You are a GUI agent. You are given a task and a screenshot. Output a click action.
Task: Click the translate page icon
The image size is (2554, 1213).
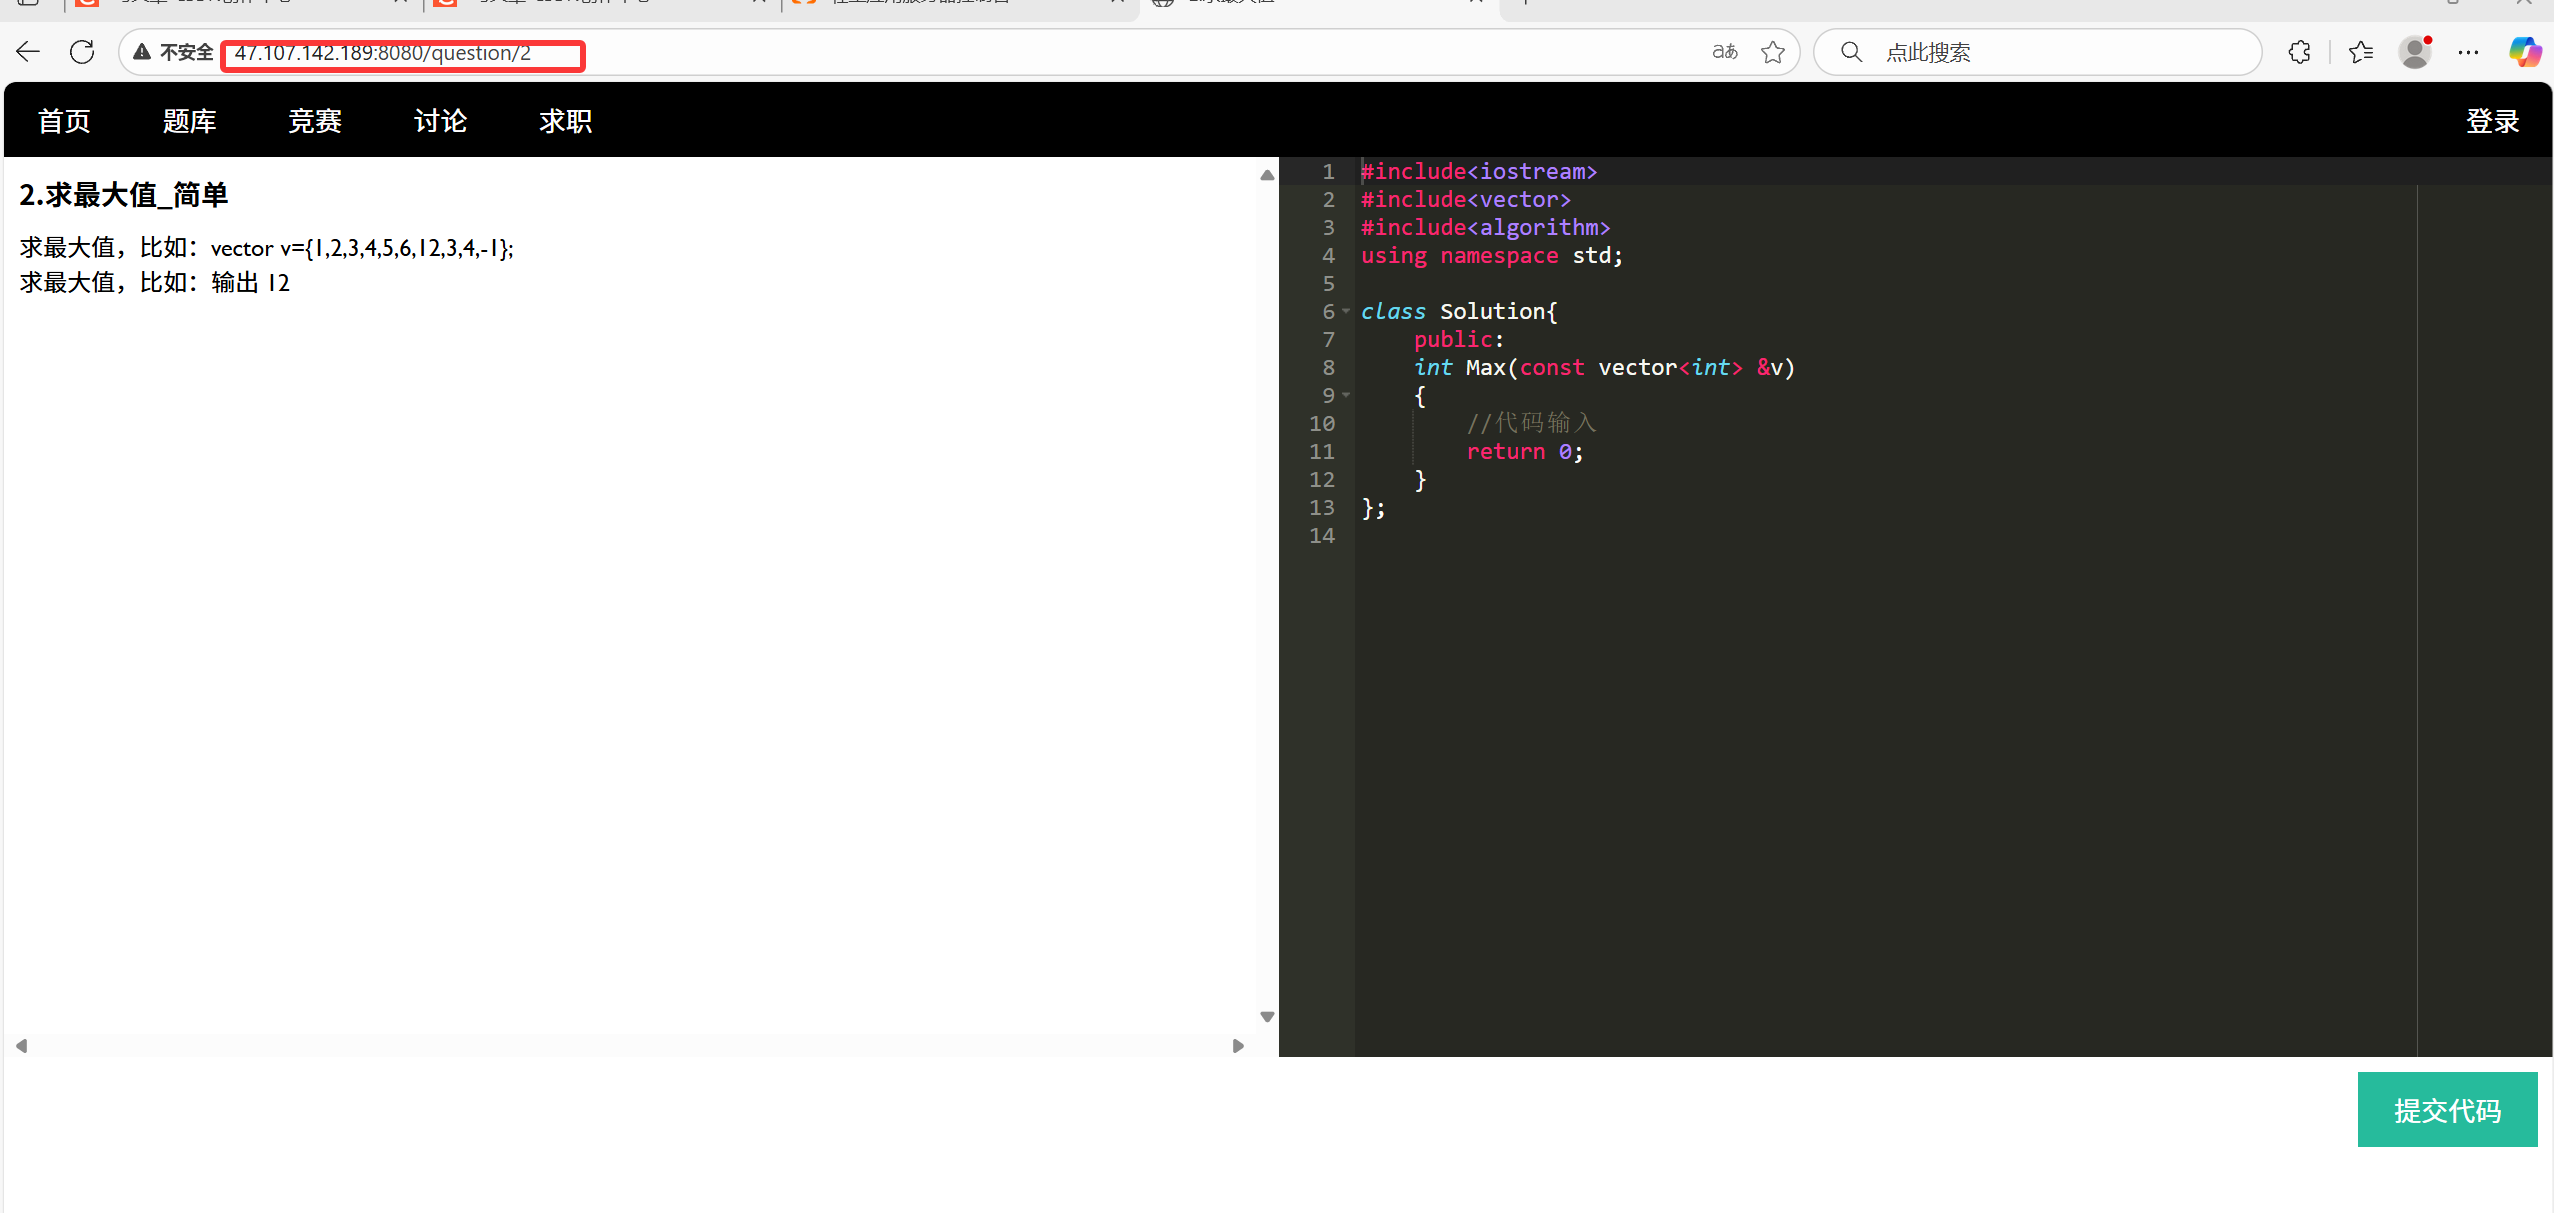click(x=1724, y=52)
